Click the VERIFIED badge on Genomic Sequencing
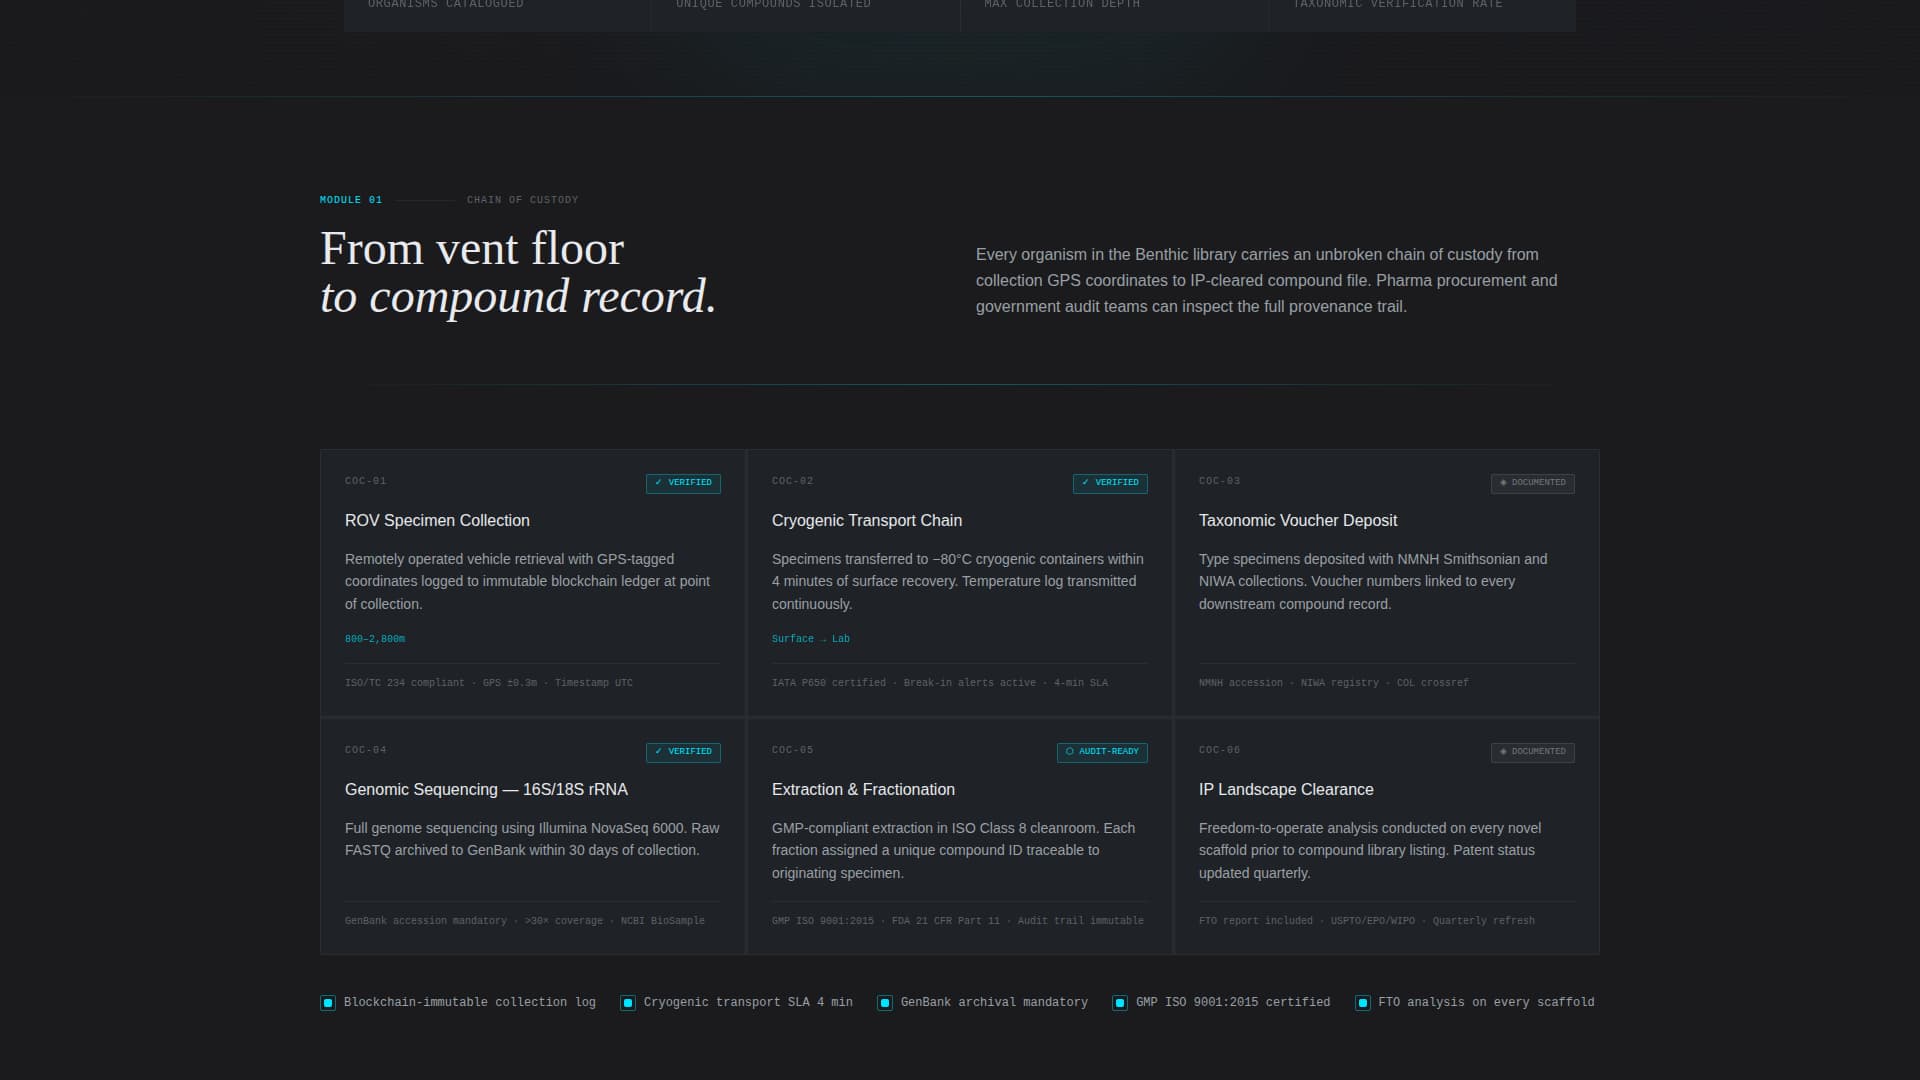This screenshot has height=1080, width=1920. (x=684, y=752)
